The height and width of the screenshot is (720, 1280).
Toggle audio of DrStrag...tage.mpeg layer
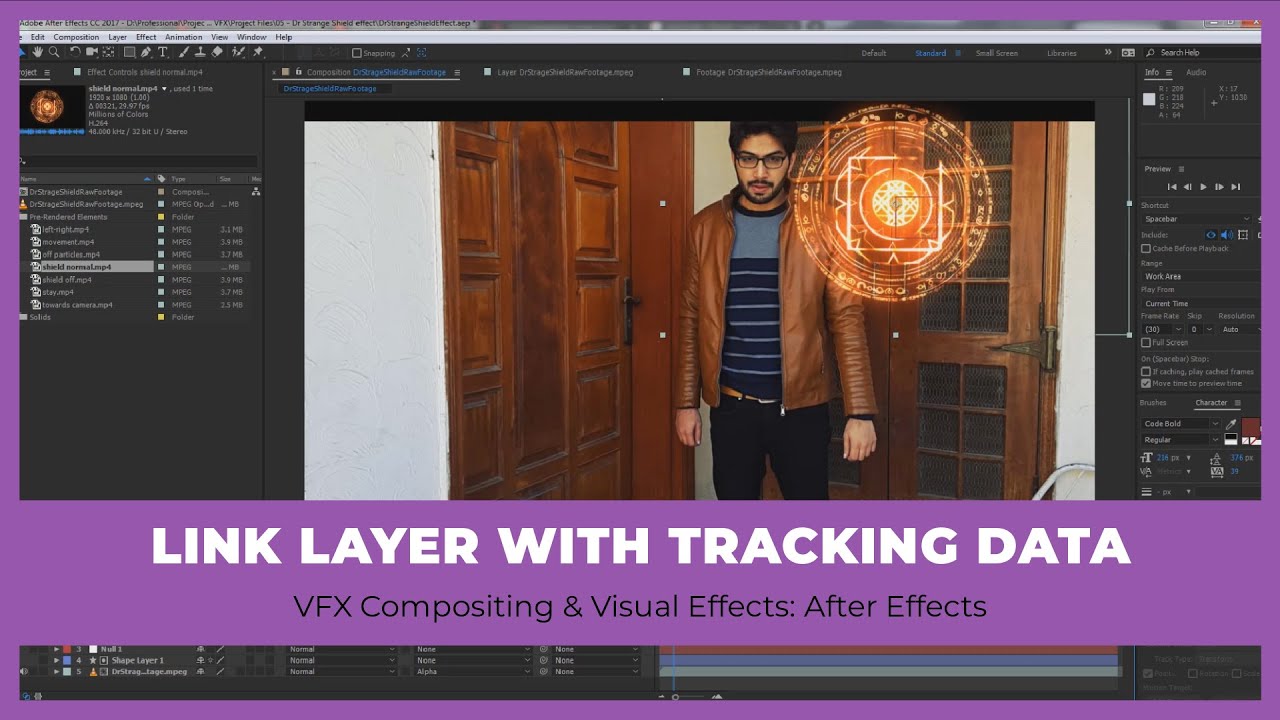tap(25, 672)
